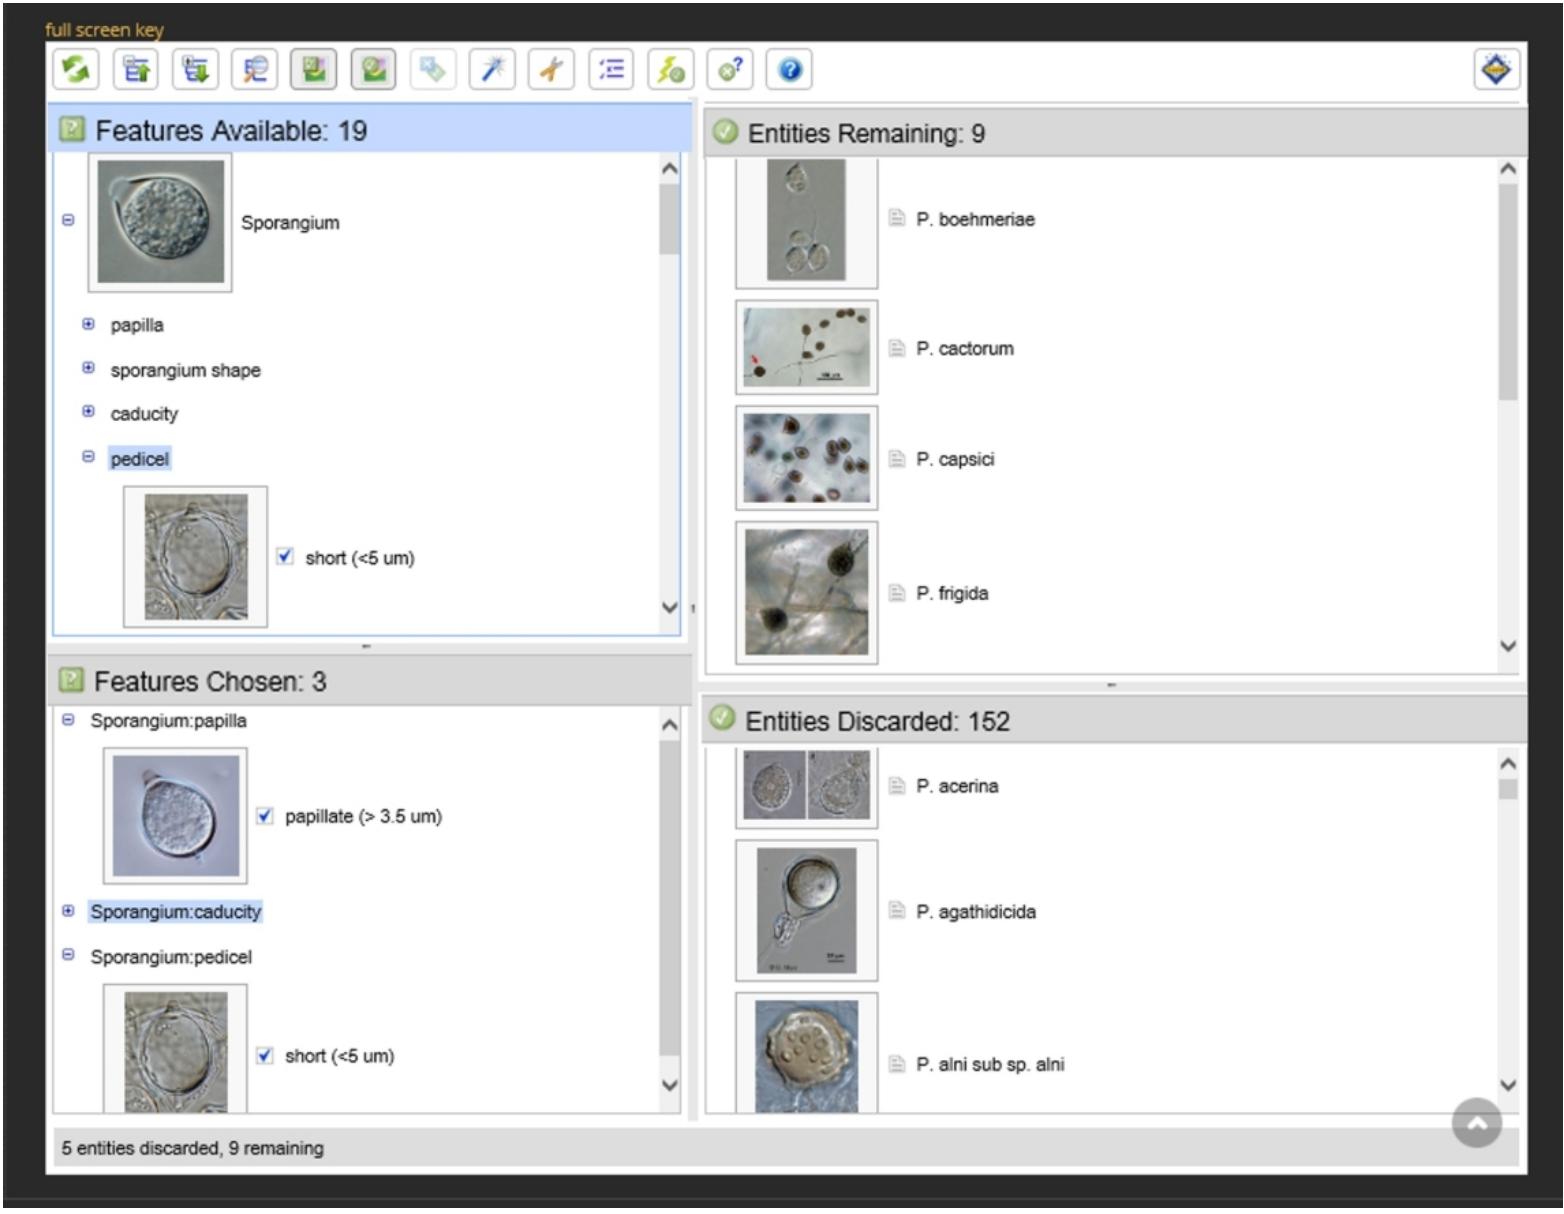Select the Features Available panel header
Screen dimensions: 1564x1214
(370, 130)
